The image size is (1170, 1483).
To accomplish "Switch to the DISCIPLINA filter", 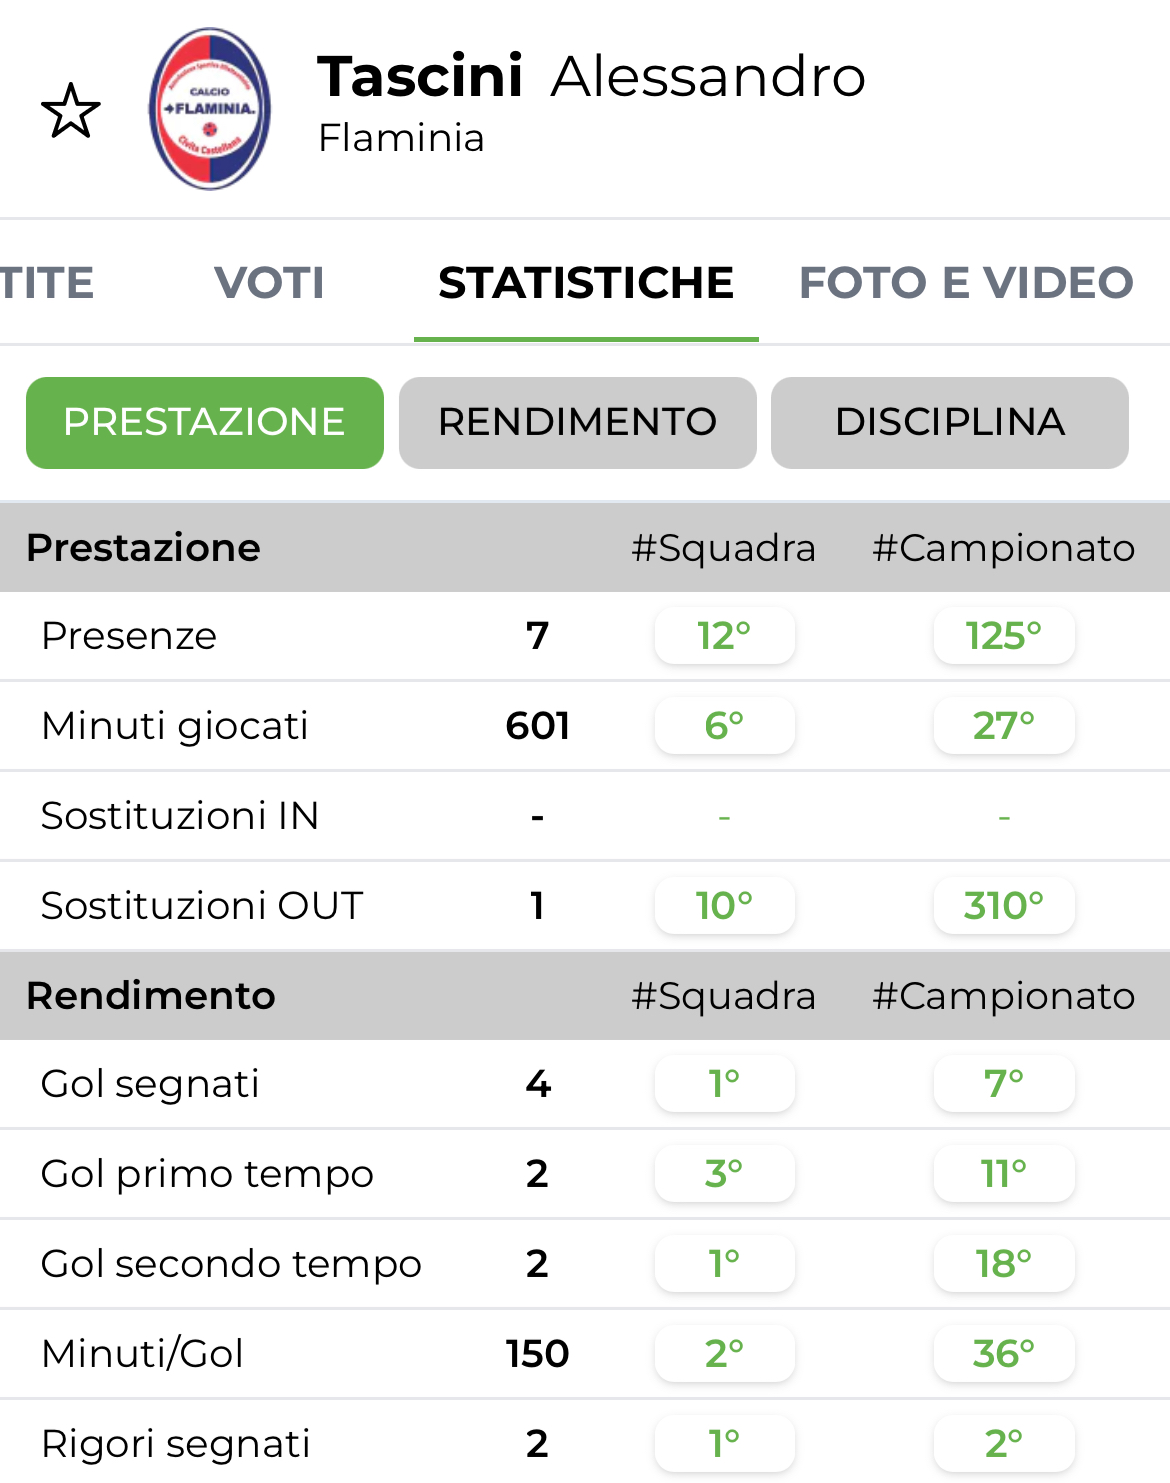I will pyautogui.click(x=949, y=422).
